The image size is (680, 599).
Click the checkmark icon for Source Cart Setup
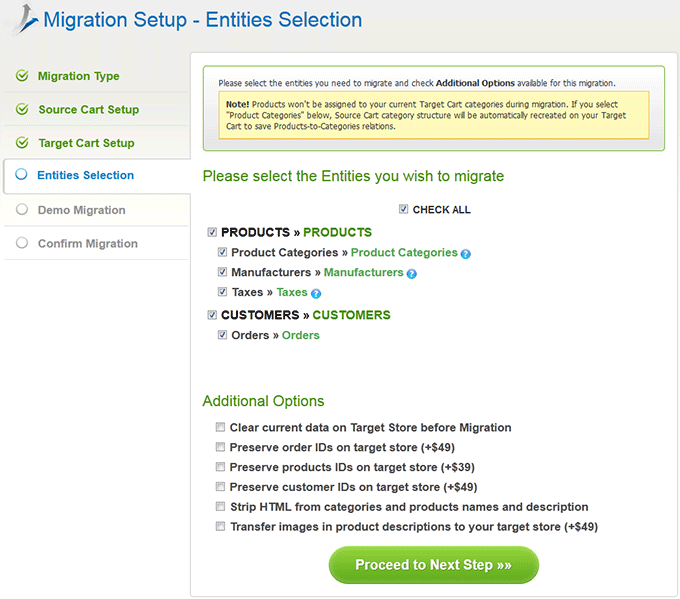click(x=22, y=109)
